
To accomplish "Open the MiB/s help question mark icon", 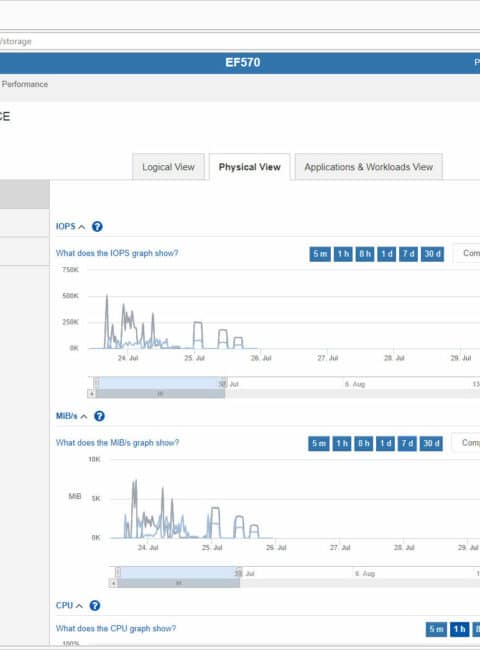I will (x=99, y=416).
